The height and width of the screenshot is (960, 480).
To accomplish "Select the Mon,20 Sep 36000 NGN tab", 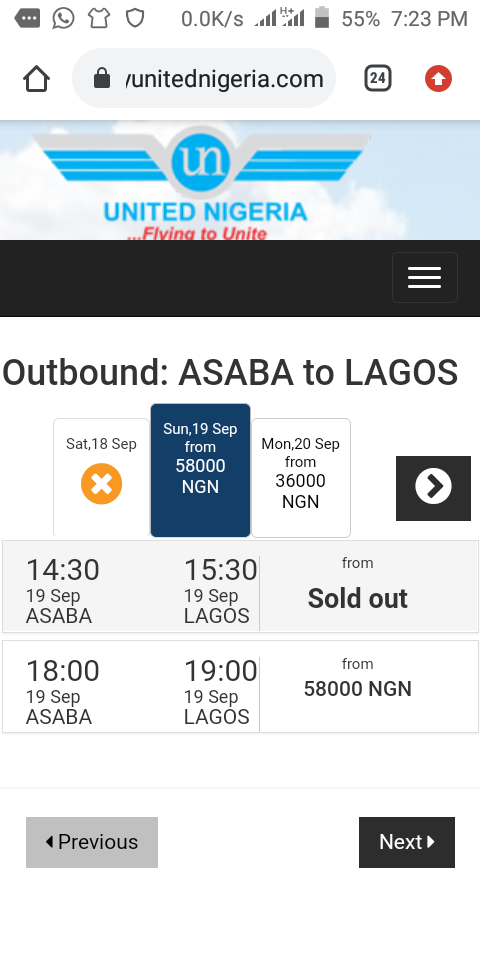I will coord(301,478).
